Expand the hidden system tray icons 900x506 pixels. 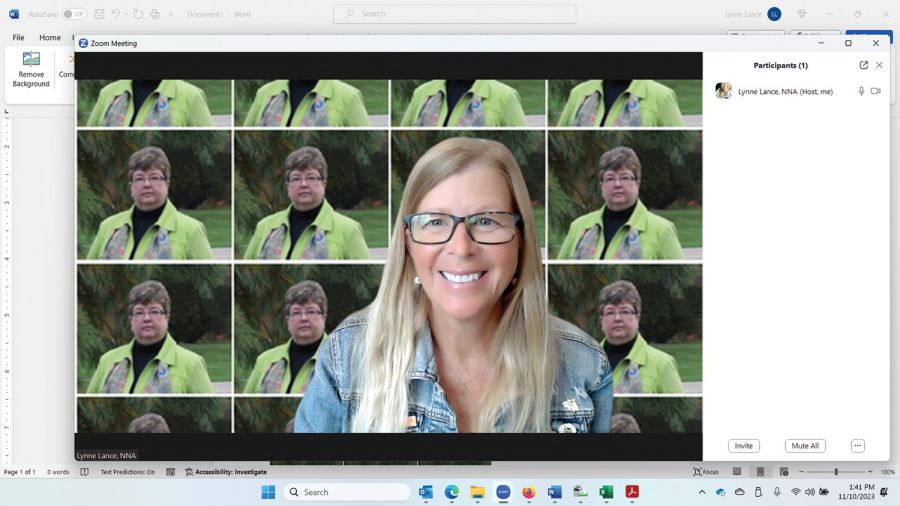(702, 492)
